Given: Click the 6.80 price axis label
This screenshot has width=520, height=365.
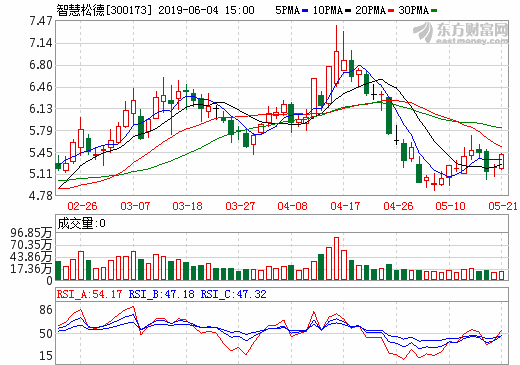Looking at the screenshot, I should (41, 65).
